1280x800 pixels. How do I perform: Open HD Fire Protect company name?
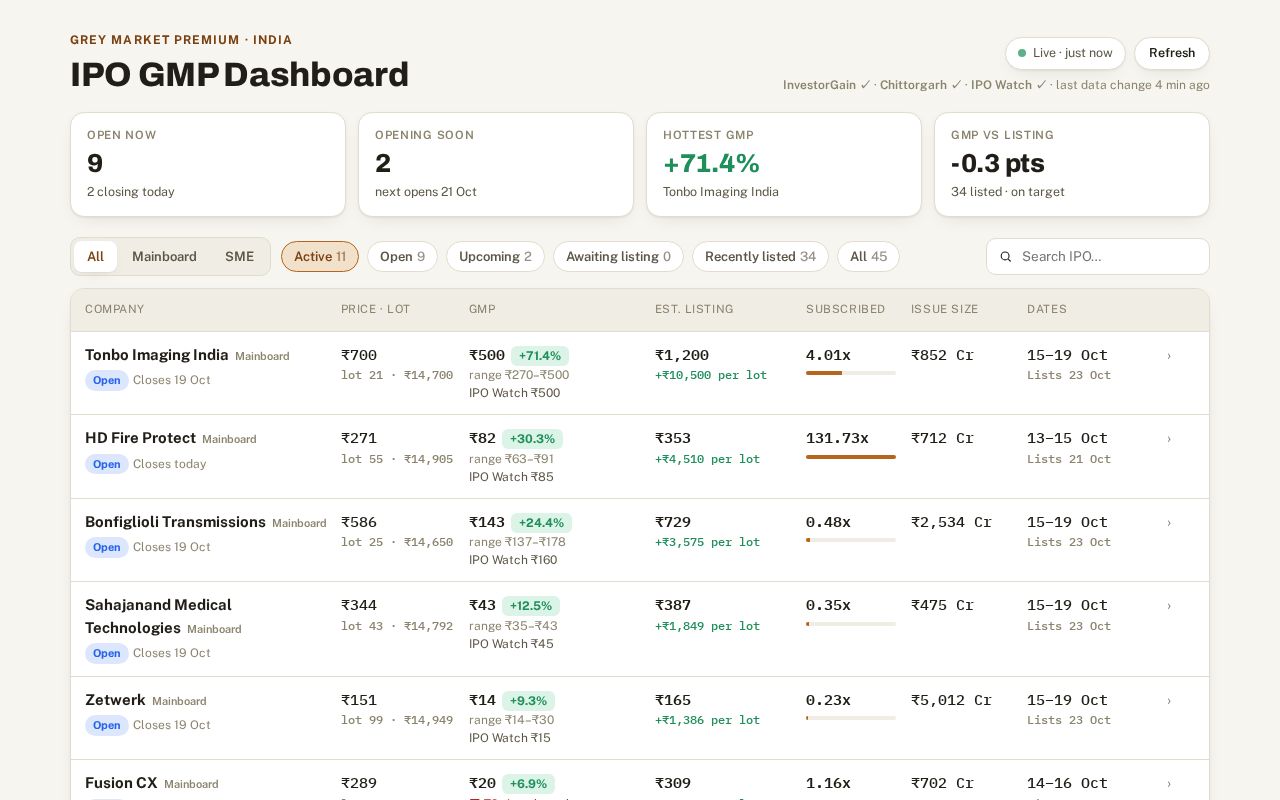coord(140,438)
